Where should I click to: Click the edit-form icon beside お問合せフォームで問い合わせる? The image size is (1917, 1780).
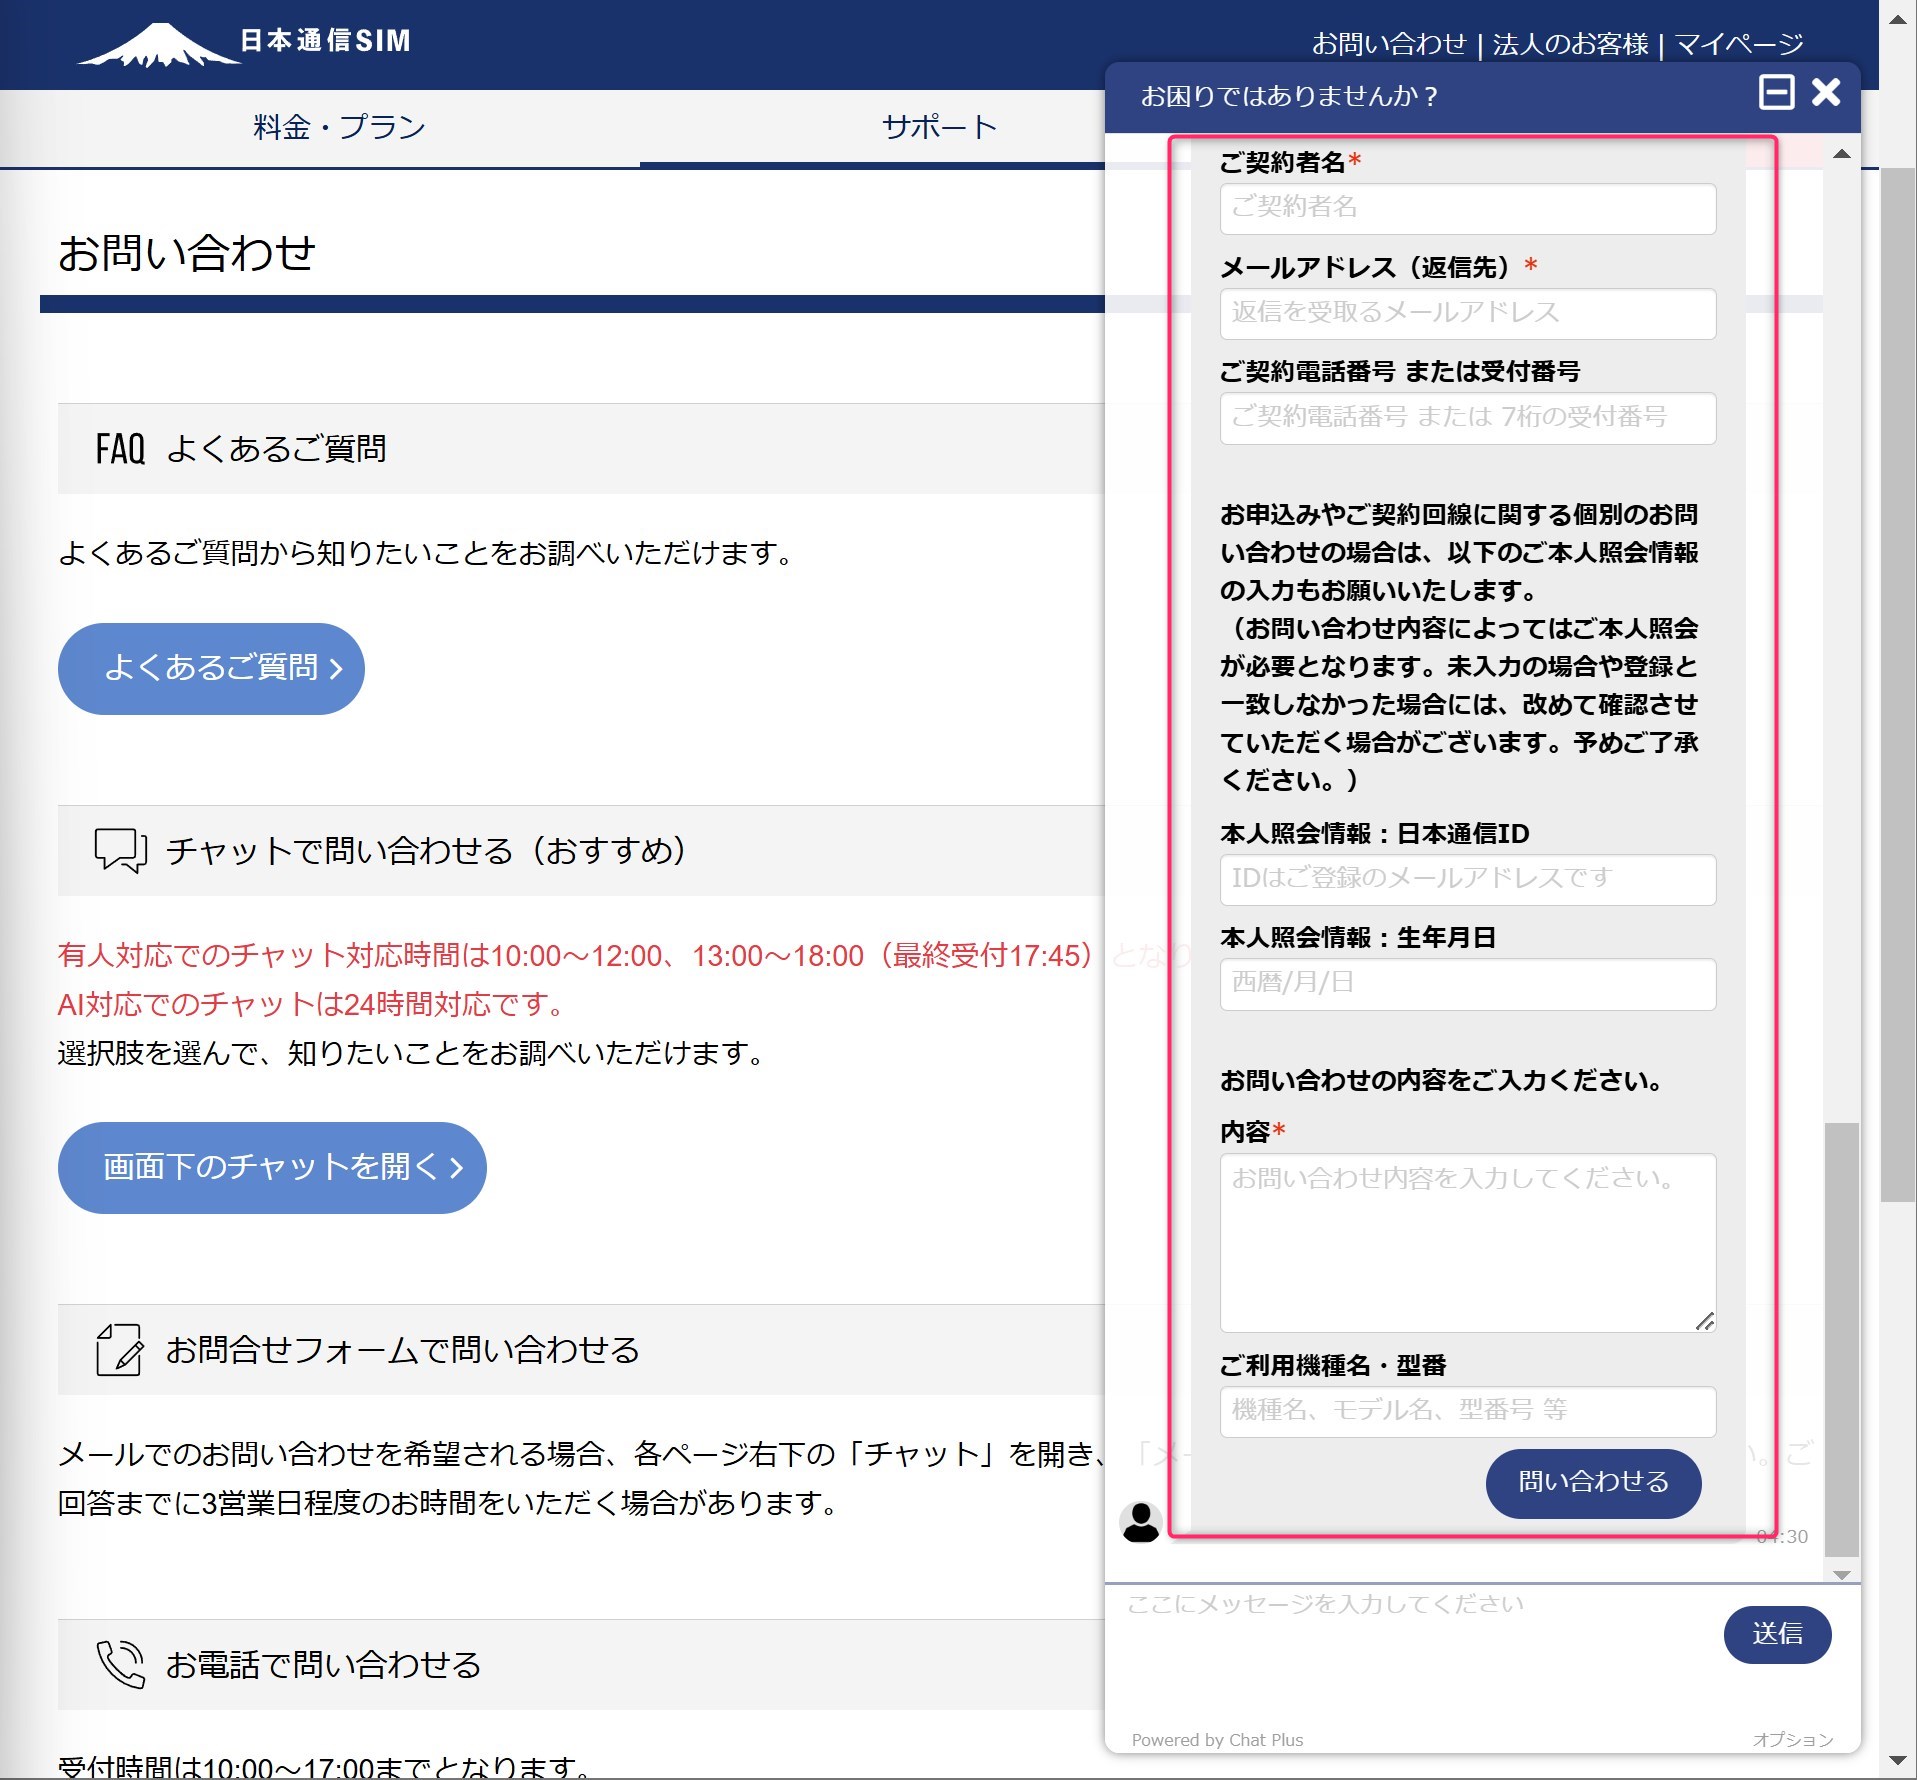(x=119, y=1349)
